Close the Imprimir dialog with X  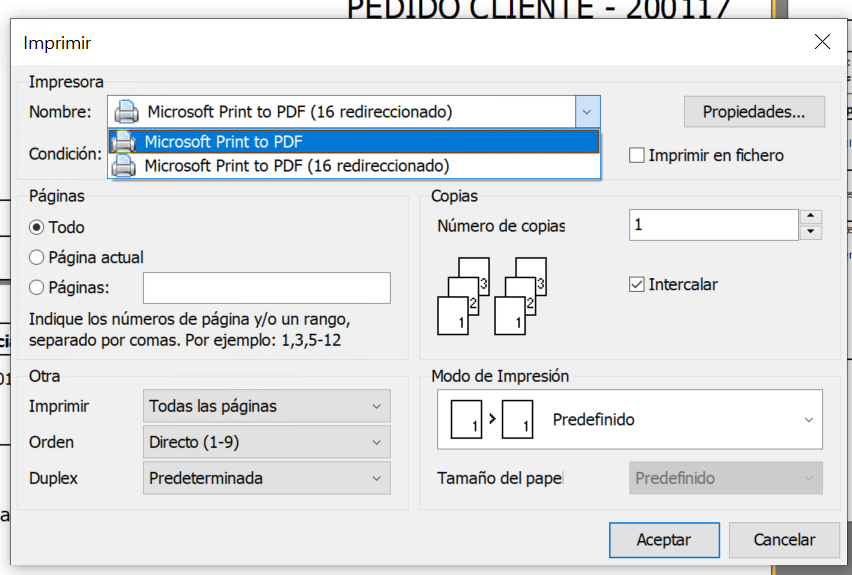point(822,42)
